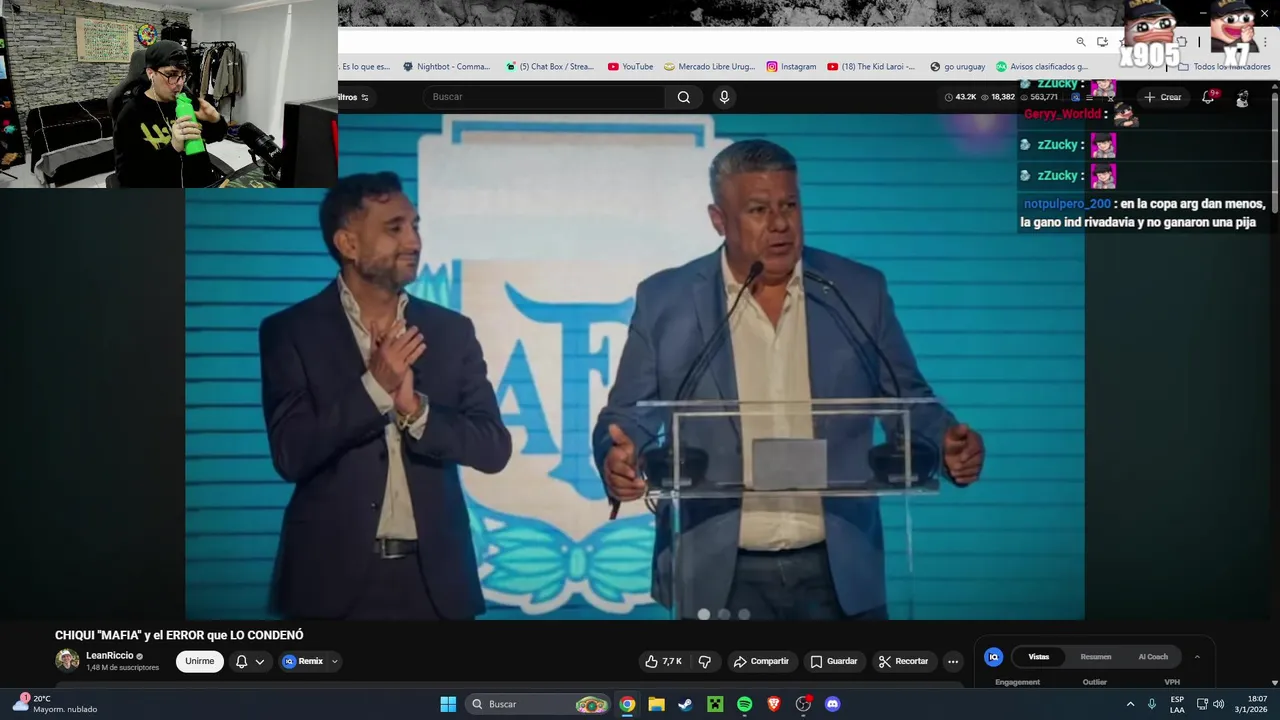
Task: Switch to the AI Coach tab
Action: tap(1153, 657)
